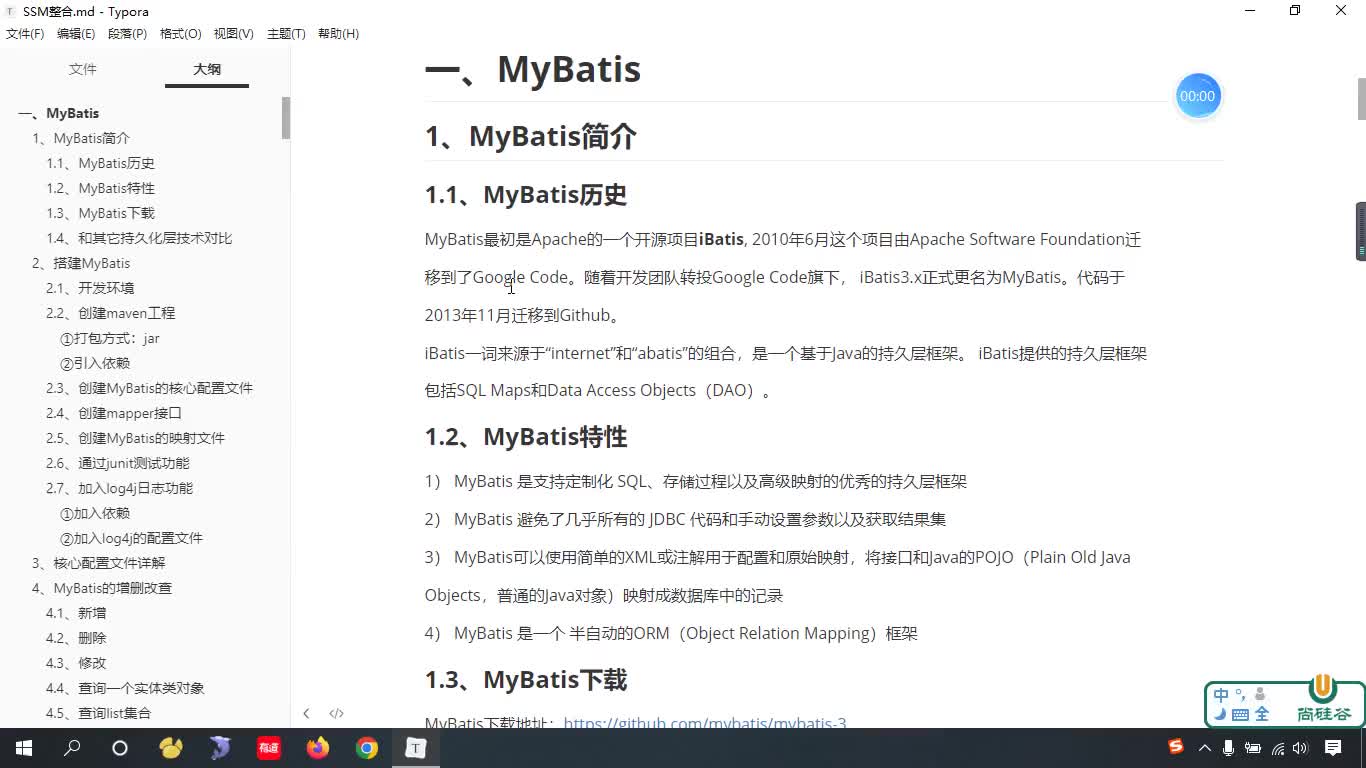1366x768 pixels.
Task: Toggle punctuation mode on IME bar
Action: pos(1240,693)
